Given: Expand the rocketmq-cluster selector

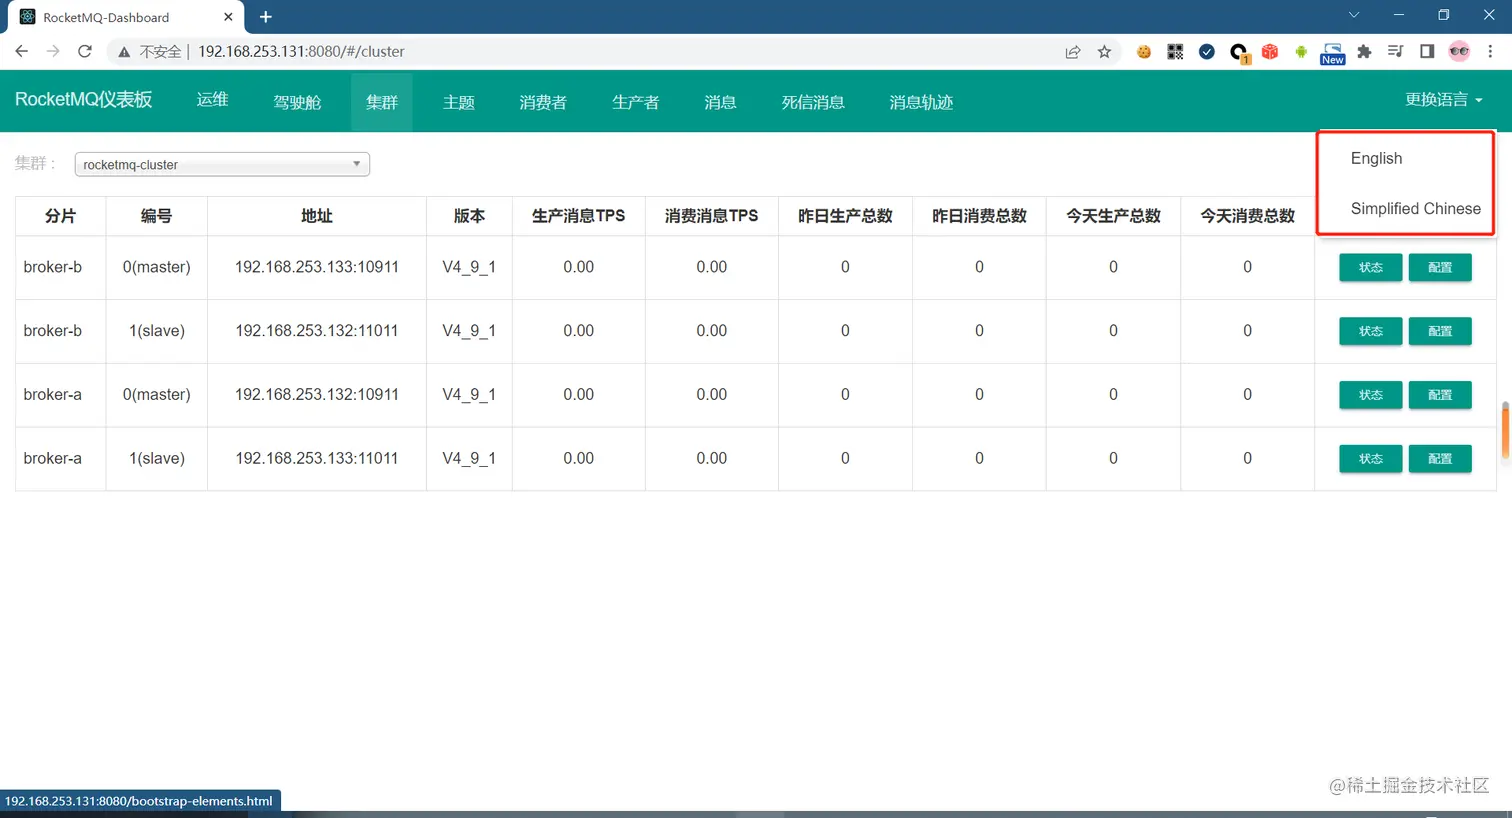Looking at the screenshot, I should [x=222, y=164].
